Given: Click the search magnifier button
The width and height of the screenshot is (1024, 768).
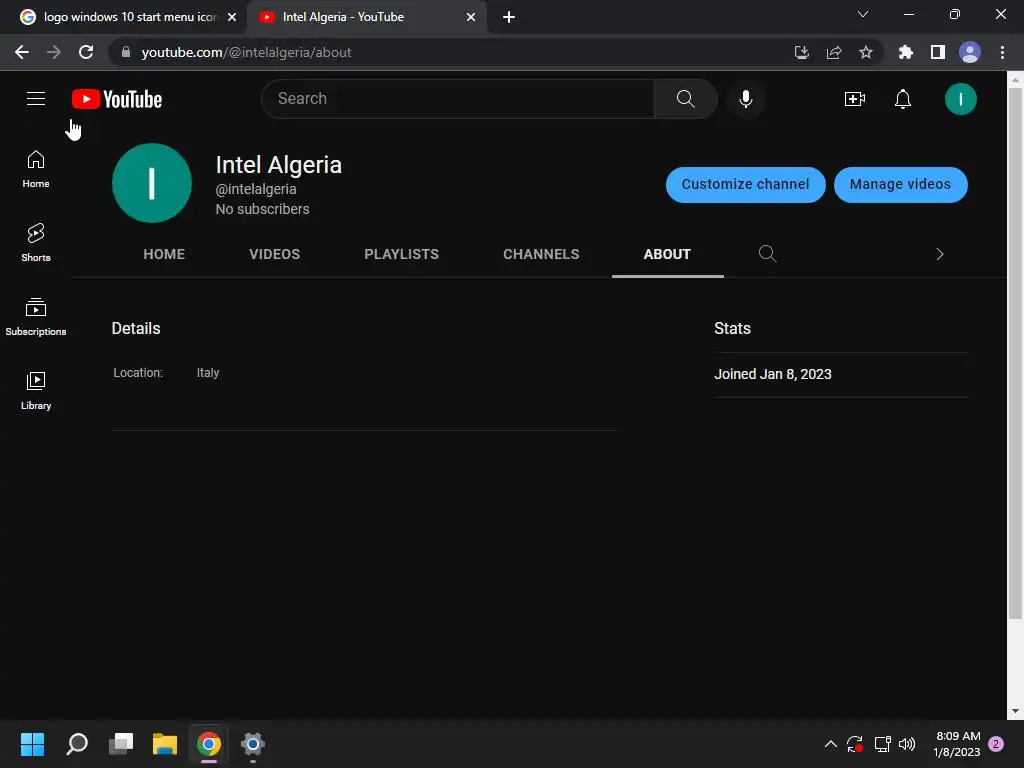Looking at the screenshot, I should (685, 99).
